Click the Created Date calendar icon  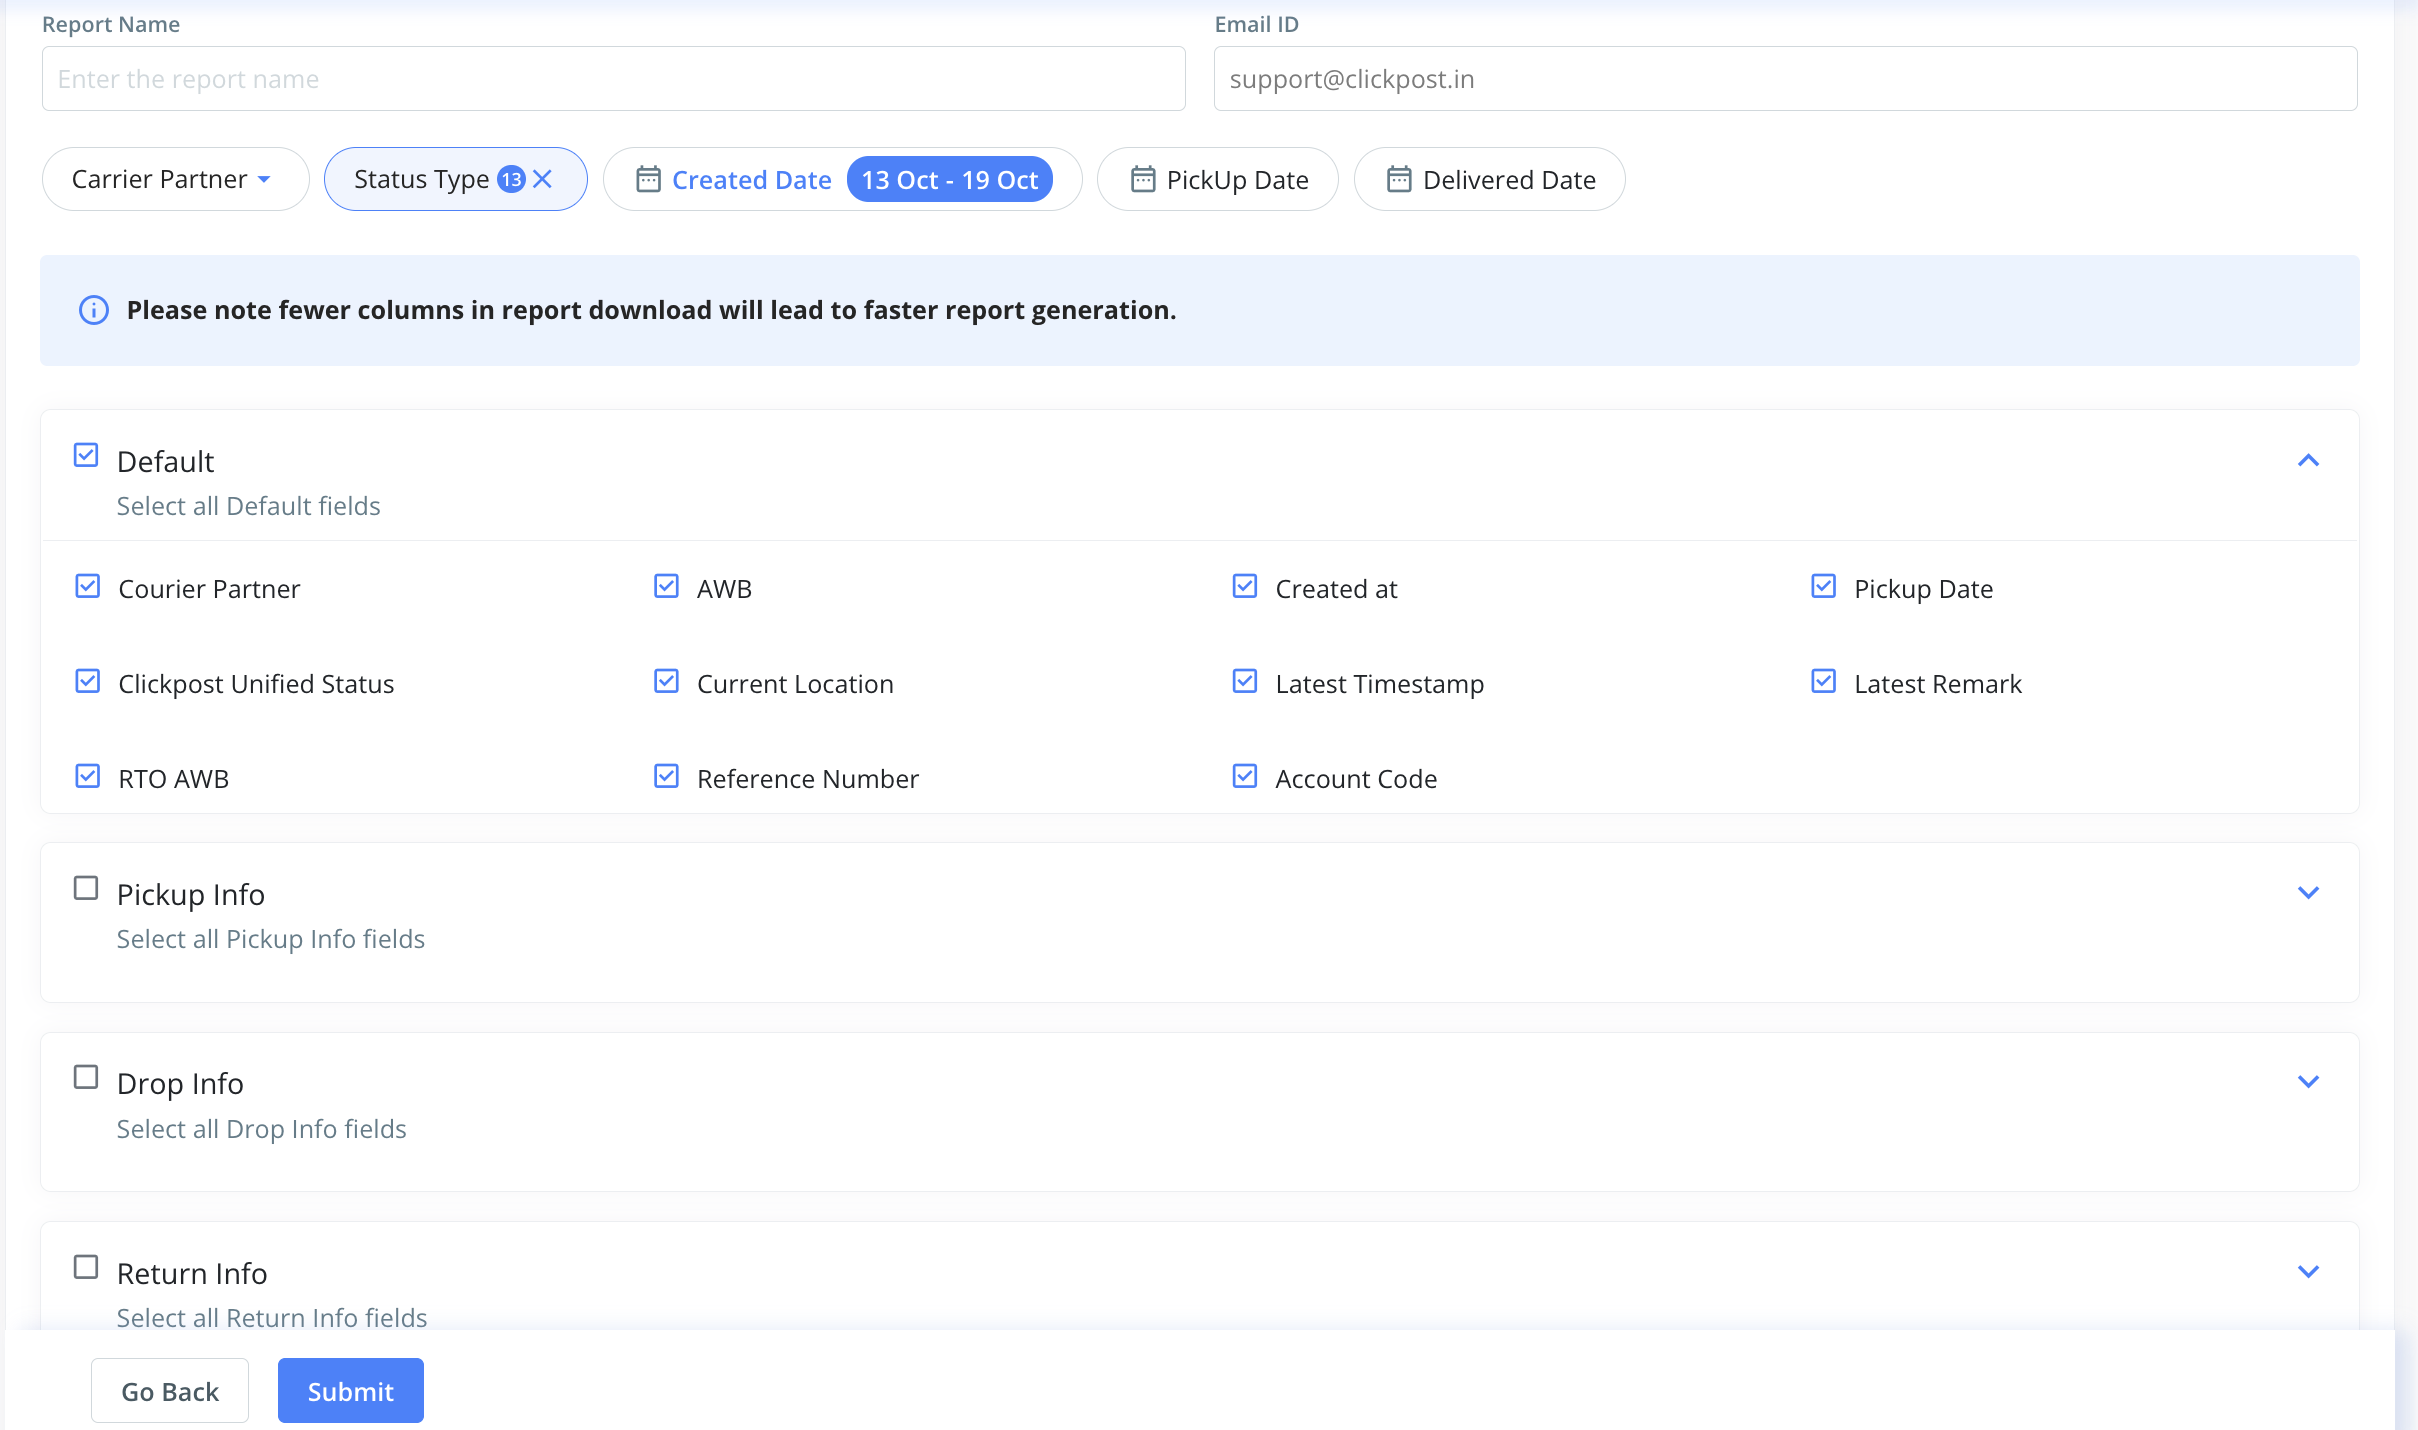click(648, 179)
